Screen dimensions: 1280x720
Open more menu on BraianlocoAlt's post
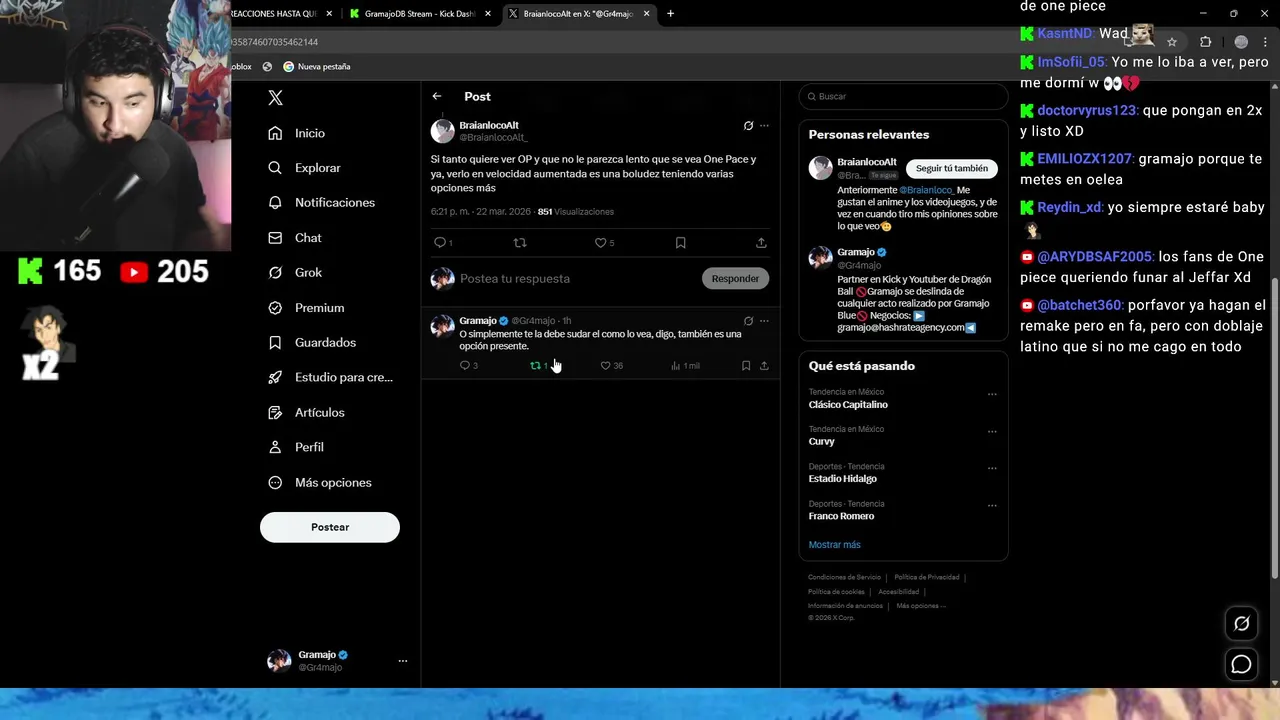tap(764, 126)
